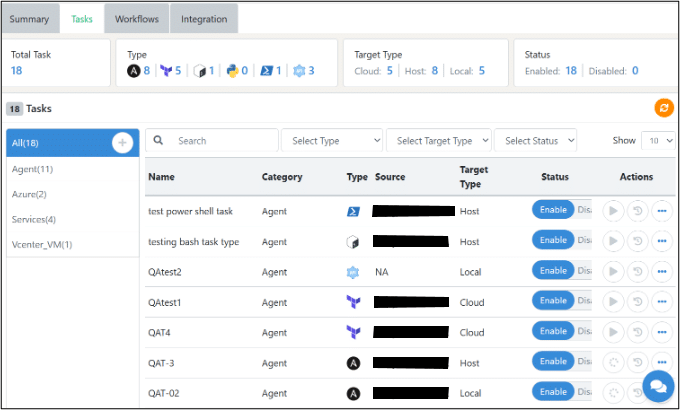680x410 pixels.
Task: Click the Bash type icon in summary
Action: [199, 71]
